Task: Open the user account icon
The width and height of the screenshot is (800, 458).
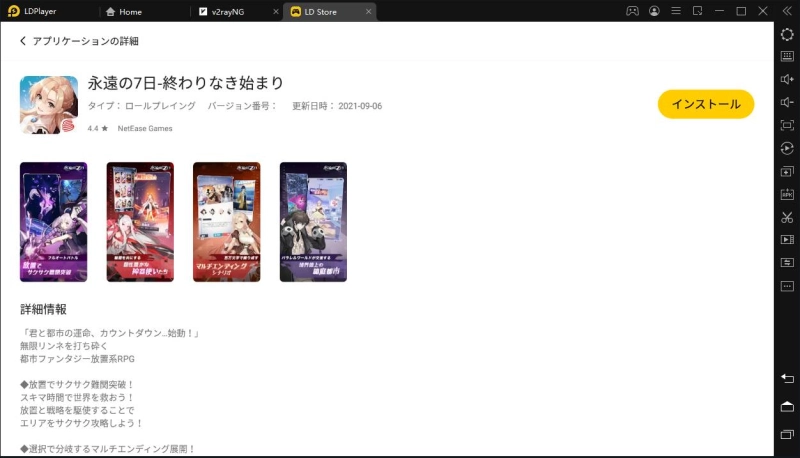Action: coord(654,11)
